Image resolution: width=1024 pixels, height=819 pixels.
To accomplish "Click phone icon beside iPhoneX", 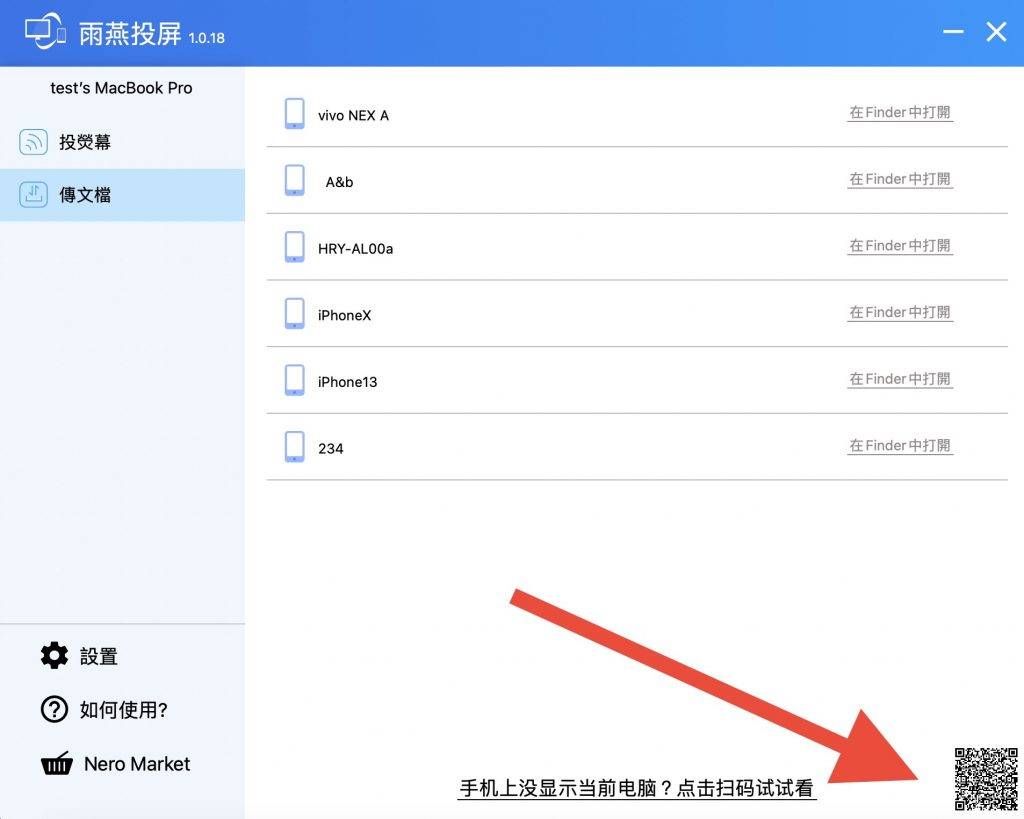I will 295,313.
